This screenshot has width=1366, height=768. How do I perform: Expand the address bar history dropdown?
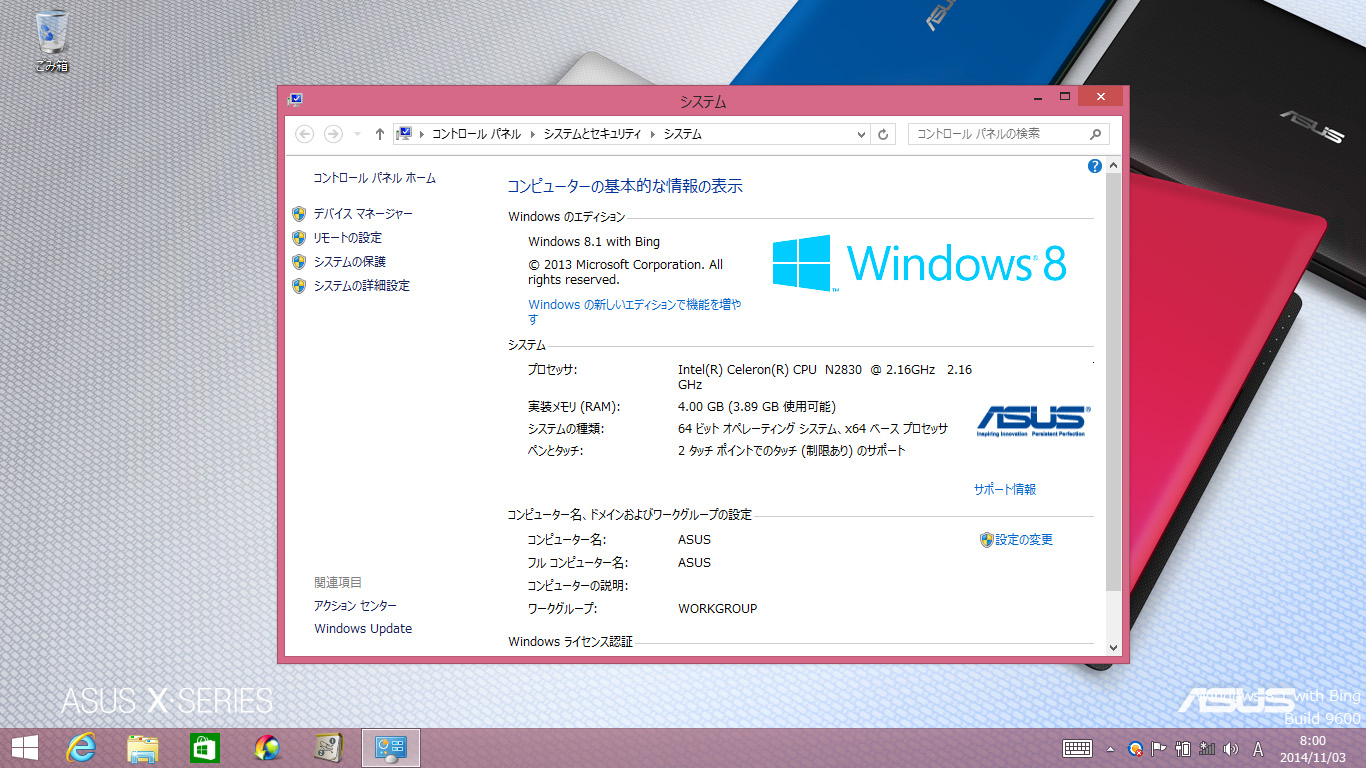(862, 134)
